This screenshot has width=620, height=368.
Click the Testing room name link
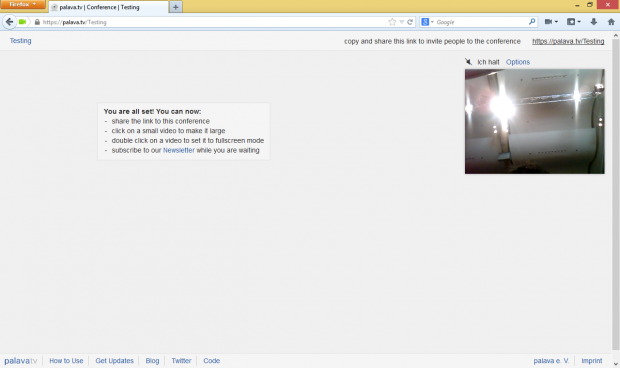tap(21, 41)
